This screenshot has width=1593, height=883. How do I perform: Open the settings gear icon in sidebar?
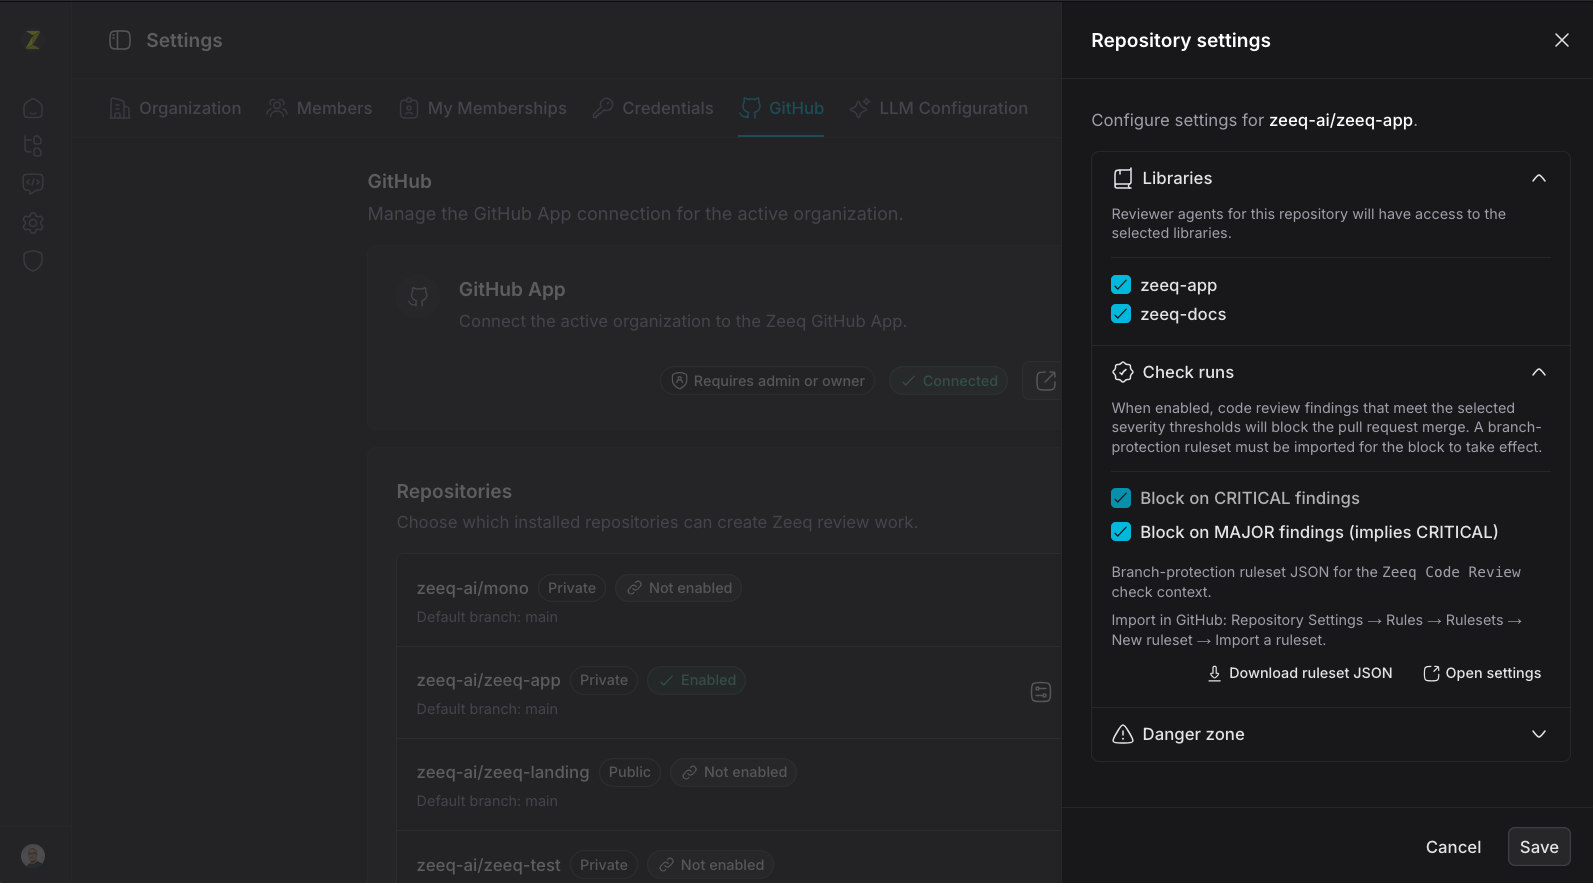click(x=33, y=223)
